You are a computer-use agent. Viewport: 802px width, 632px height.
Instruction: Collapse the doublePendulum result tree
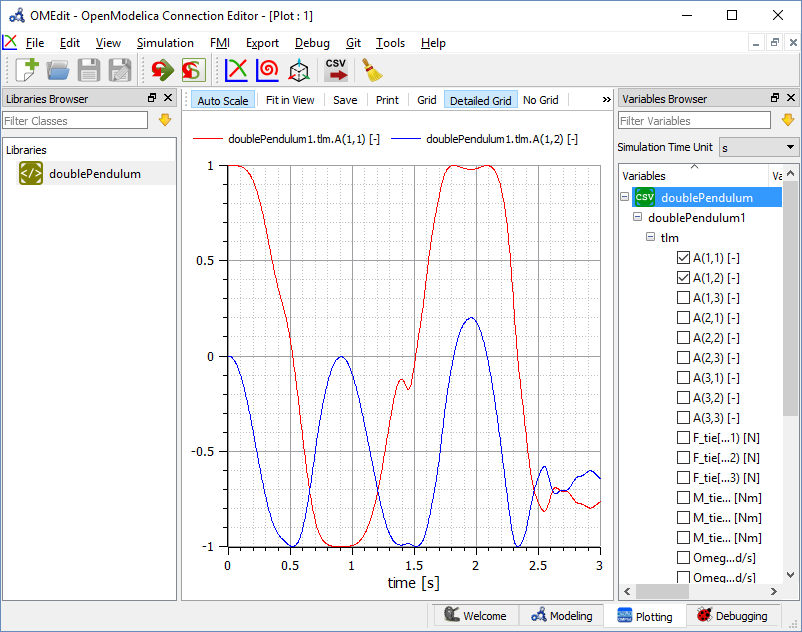[x=623, y=197]
